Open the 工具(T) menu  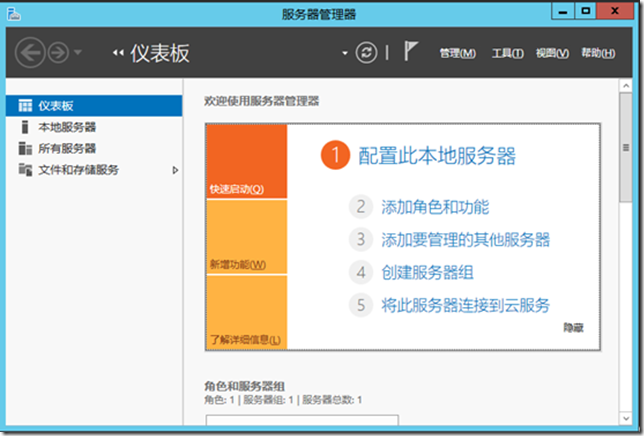click(x=508, y=53)
